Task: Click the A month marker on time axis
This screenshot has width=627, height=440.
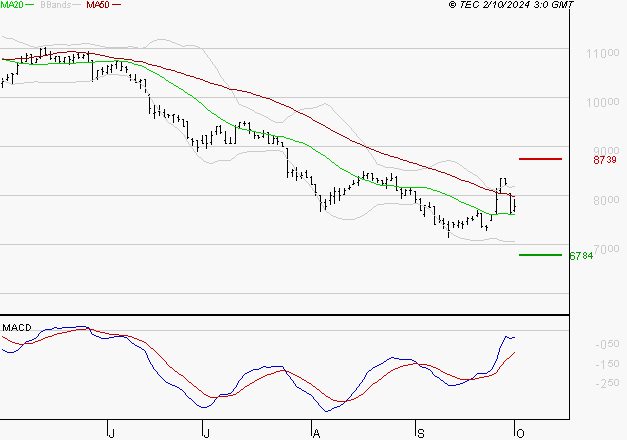Action: coord(316,434)
